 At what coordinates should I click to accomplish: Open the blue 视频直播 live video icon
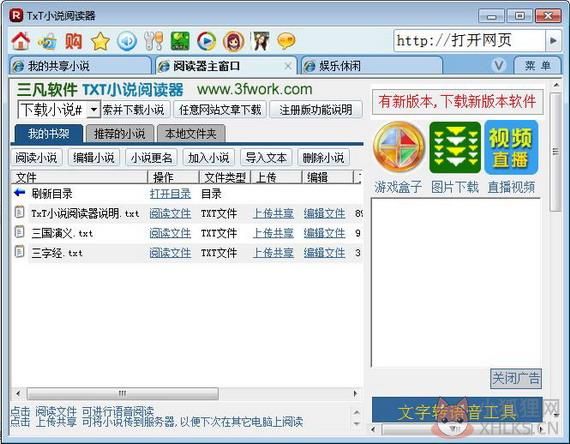click(x=511, y=147)
